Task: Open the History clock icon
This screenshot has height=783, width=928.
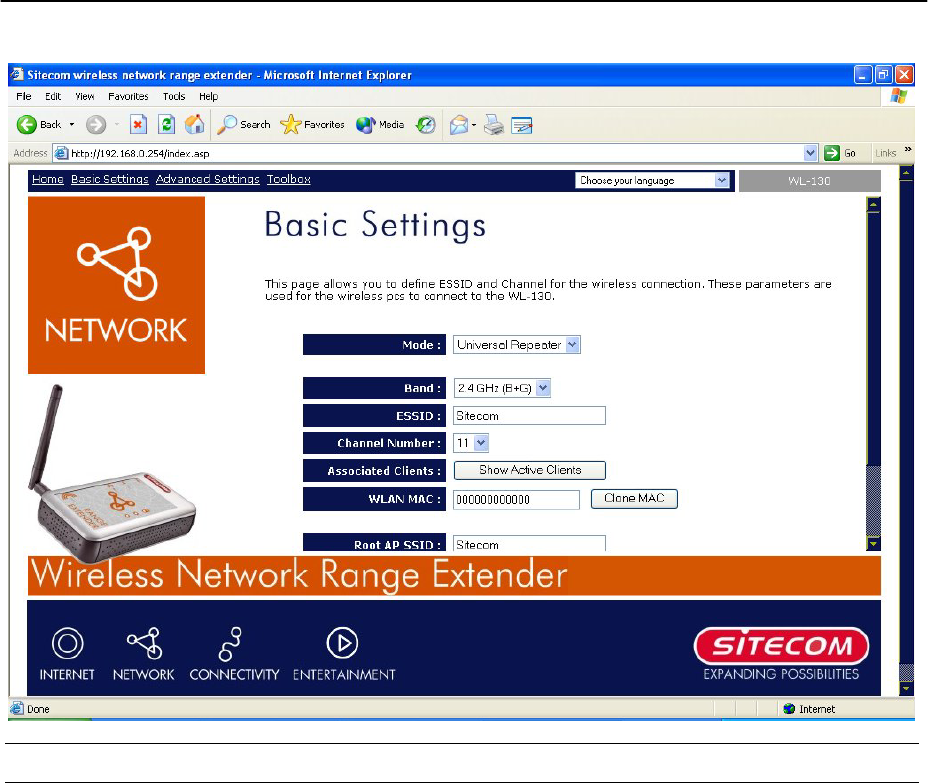Action: pos(426,125)
